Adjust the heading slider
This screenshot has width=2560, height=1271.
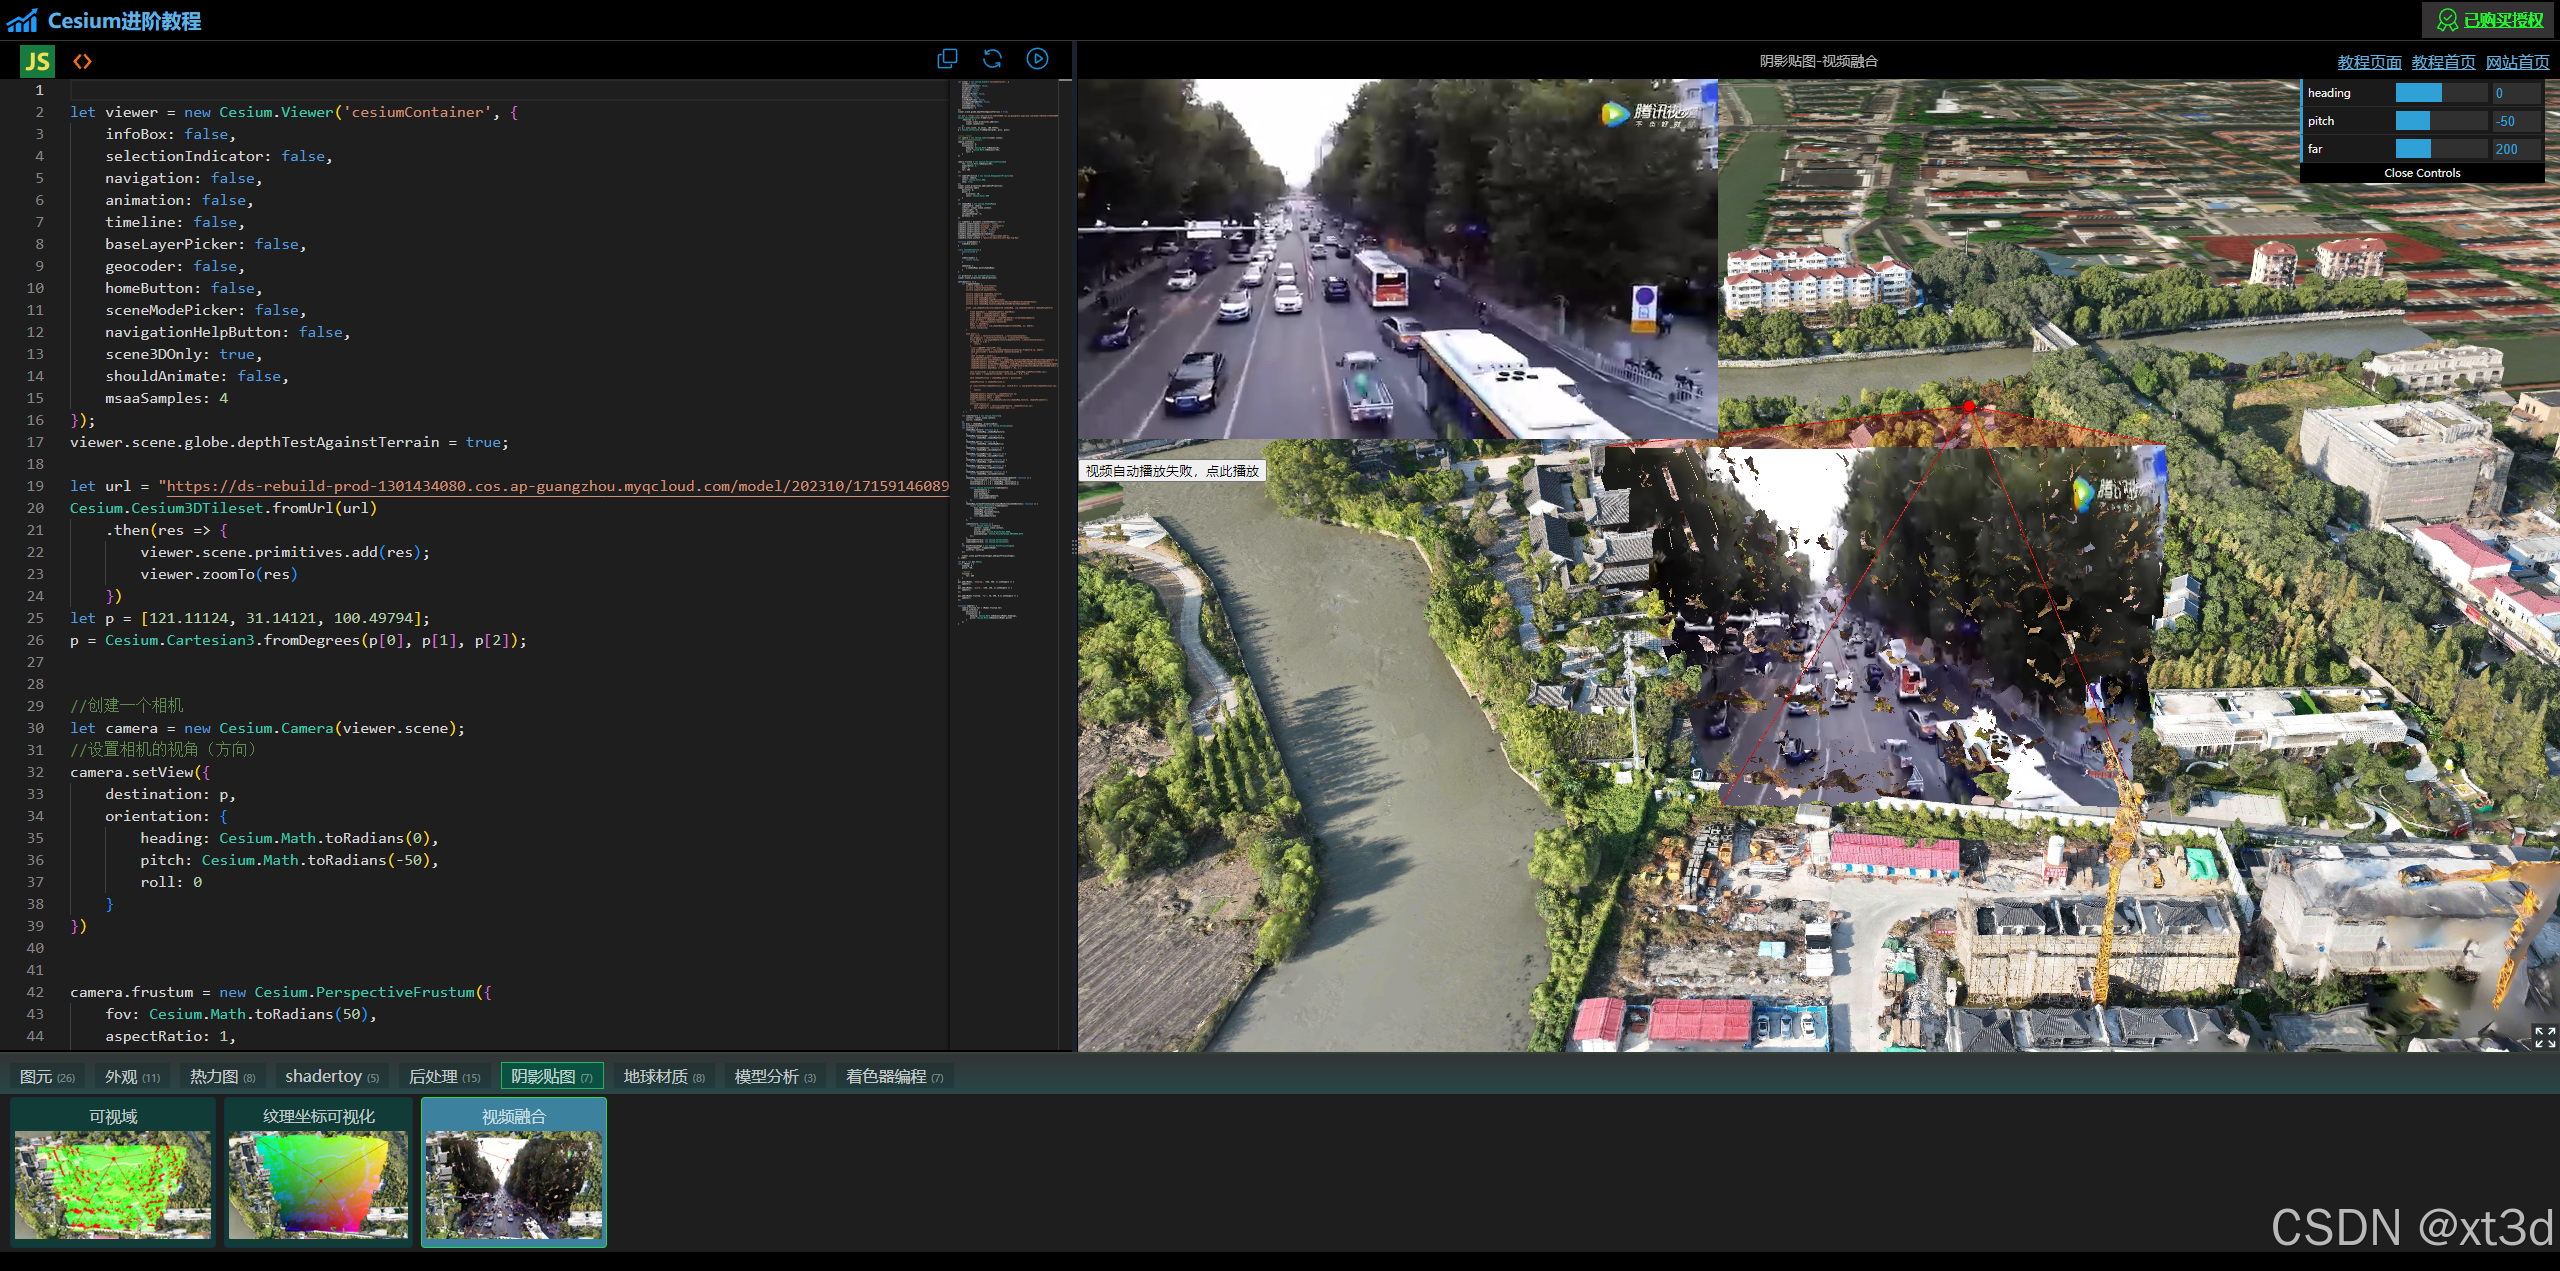[x=2440, y=93]
